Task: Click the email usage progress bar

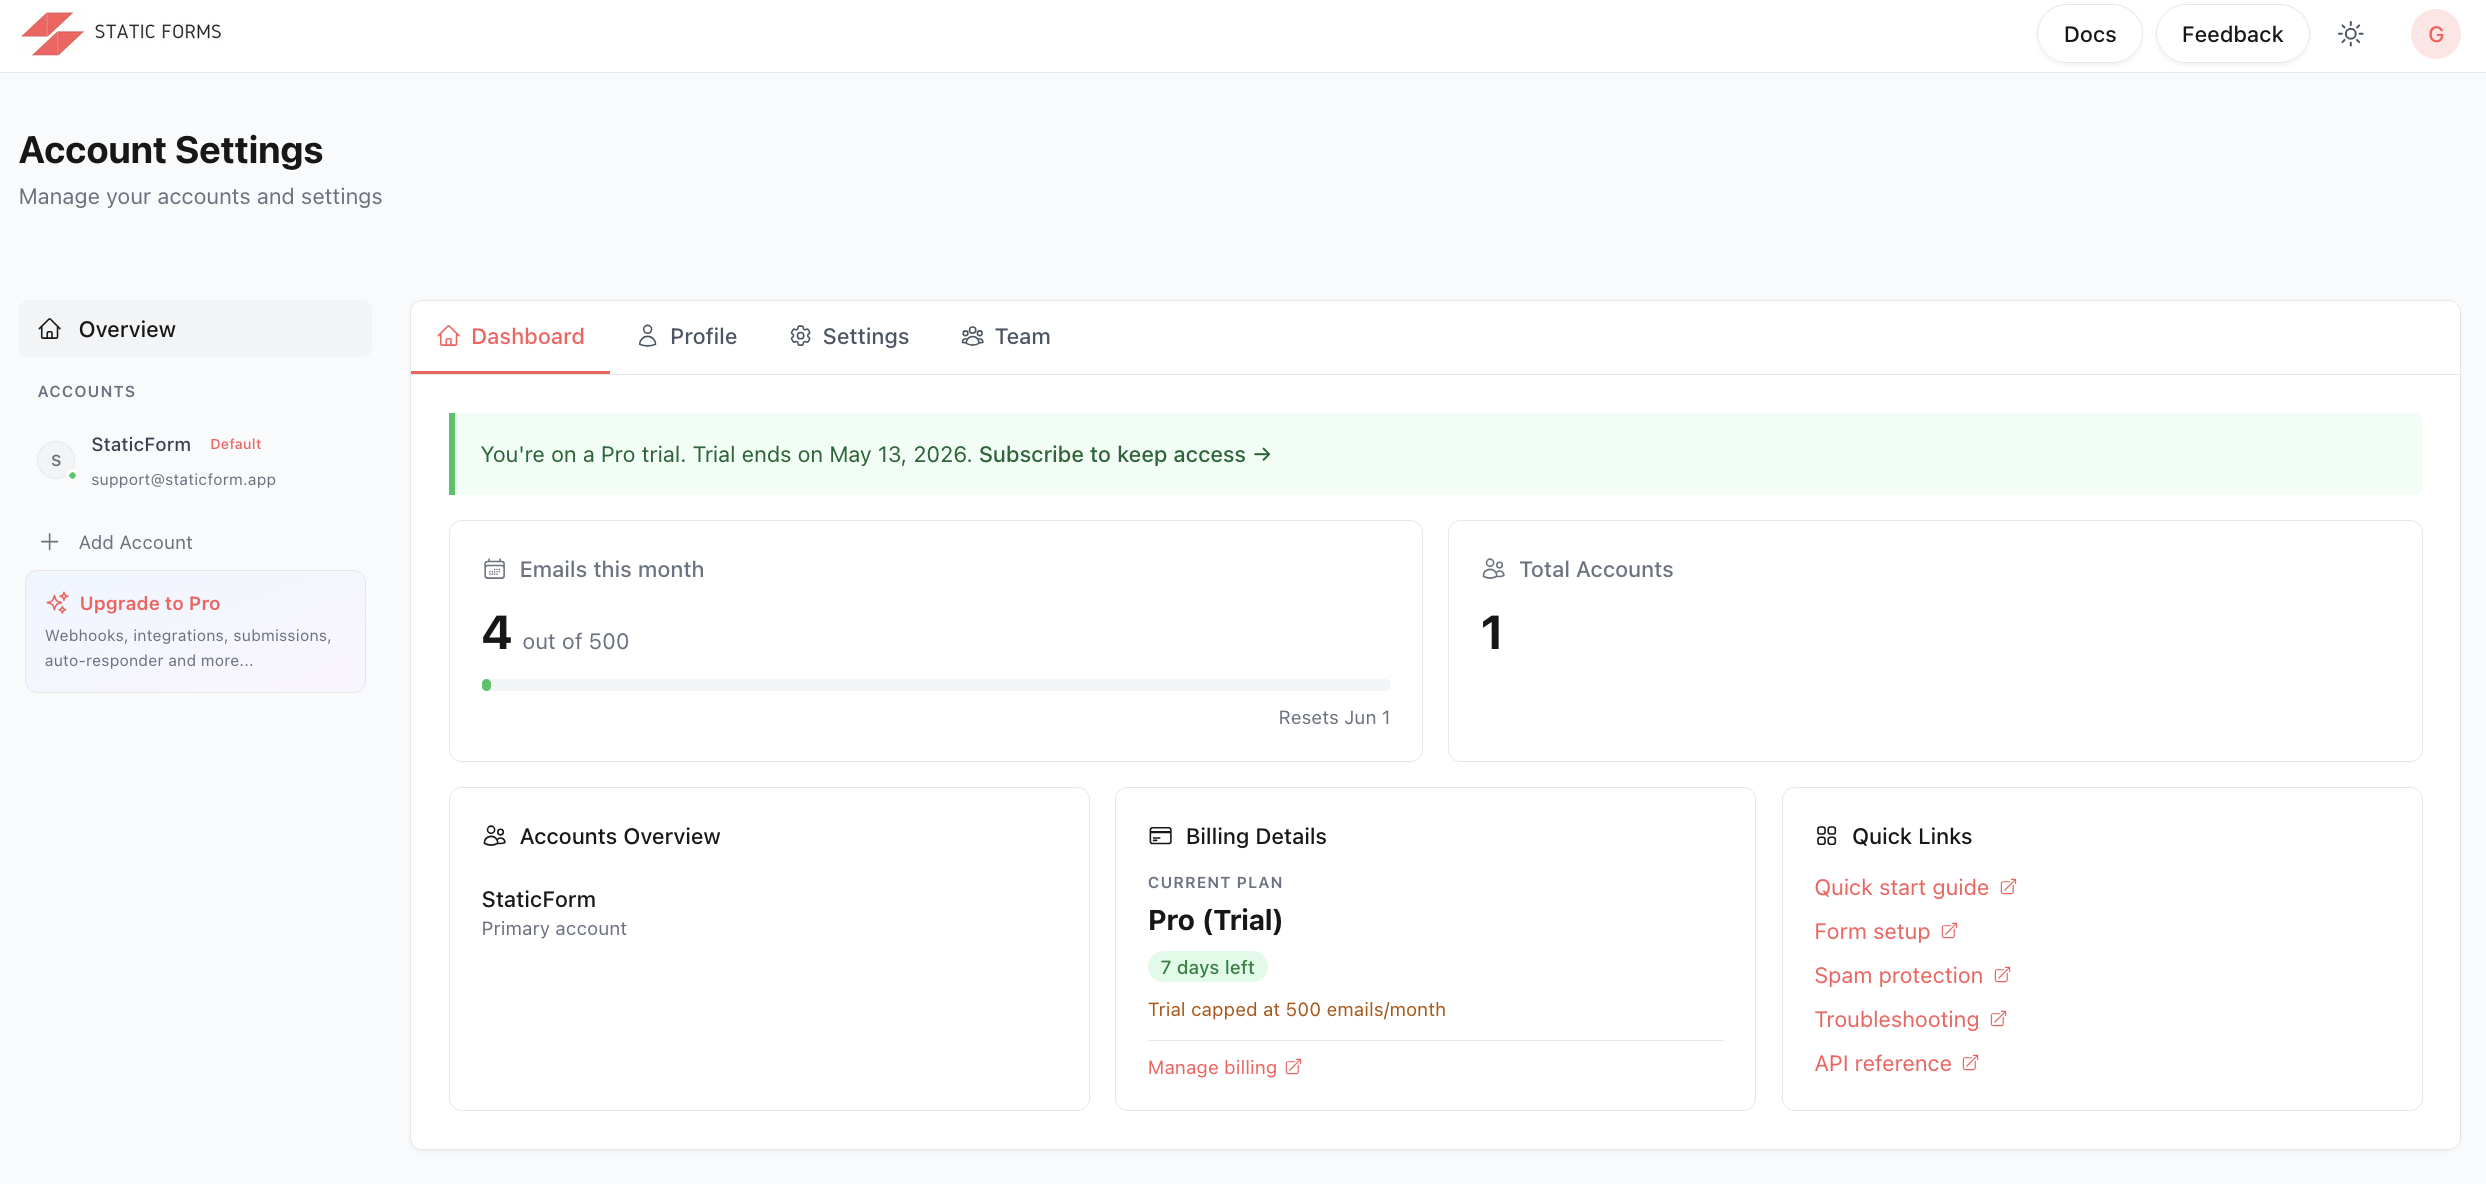Action: 936,685
